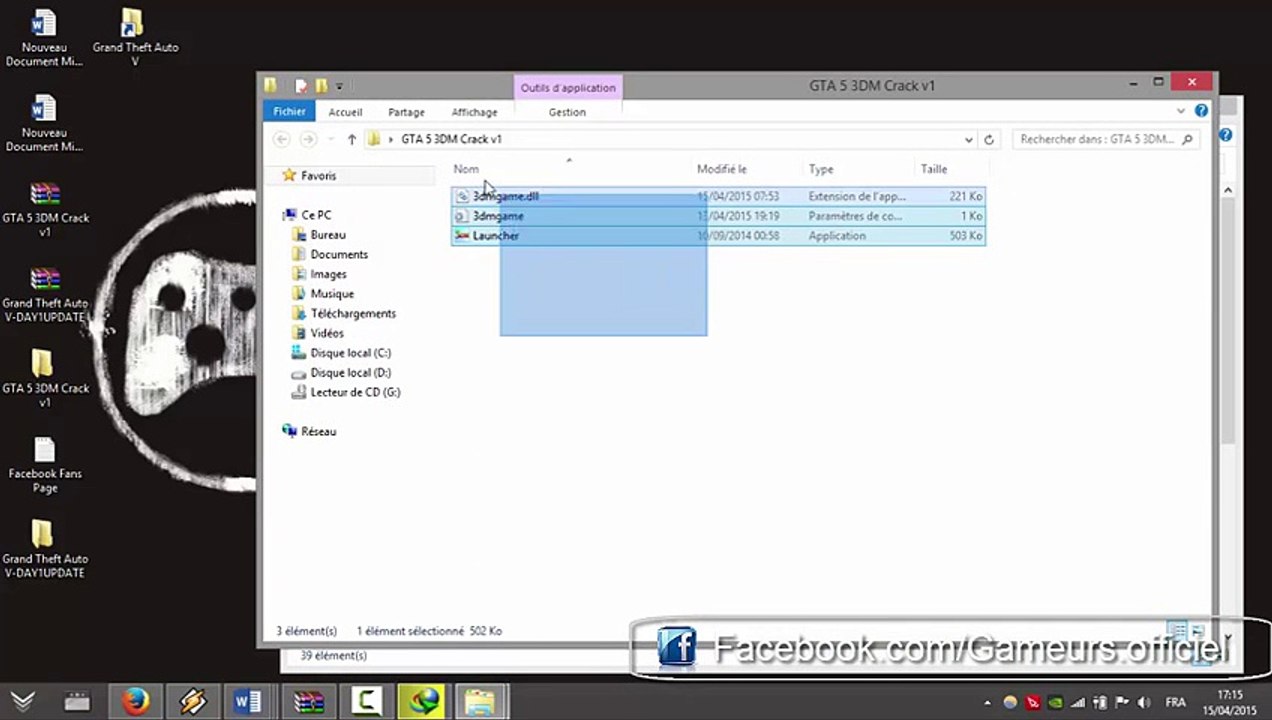
Task: Open Disque local (C:)
Action: coord(350,353)
